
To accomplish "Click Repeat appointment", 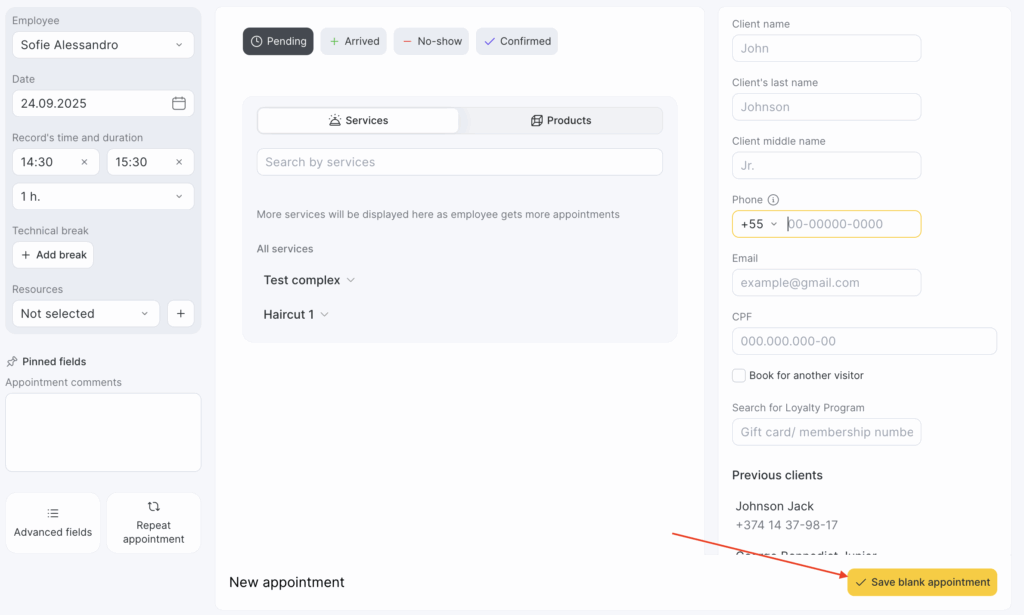I will tap(153, 523).
